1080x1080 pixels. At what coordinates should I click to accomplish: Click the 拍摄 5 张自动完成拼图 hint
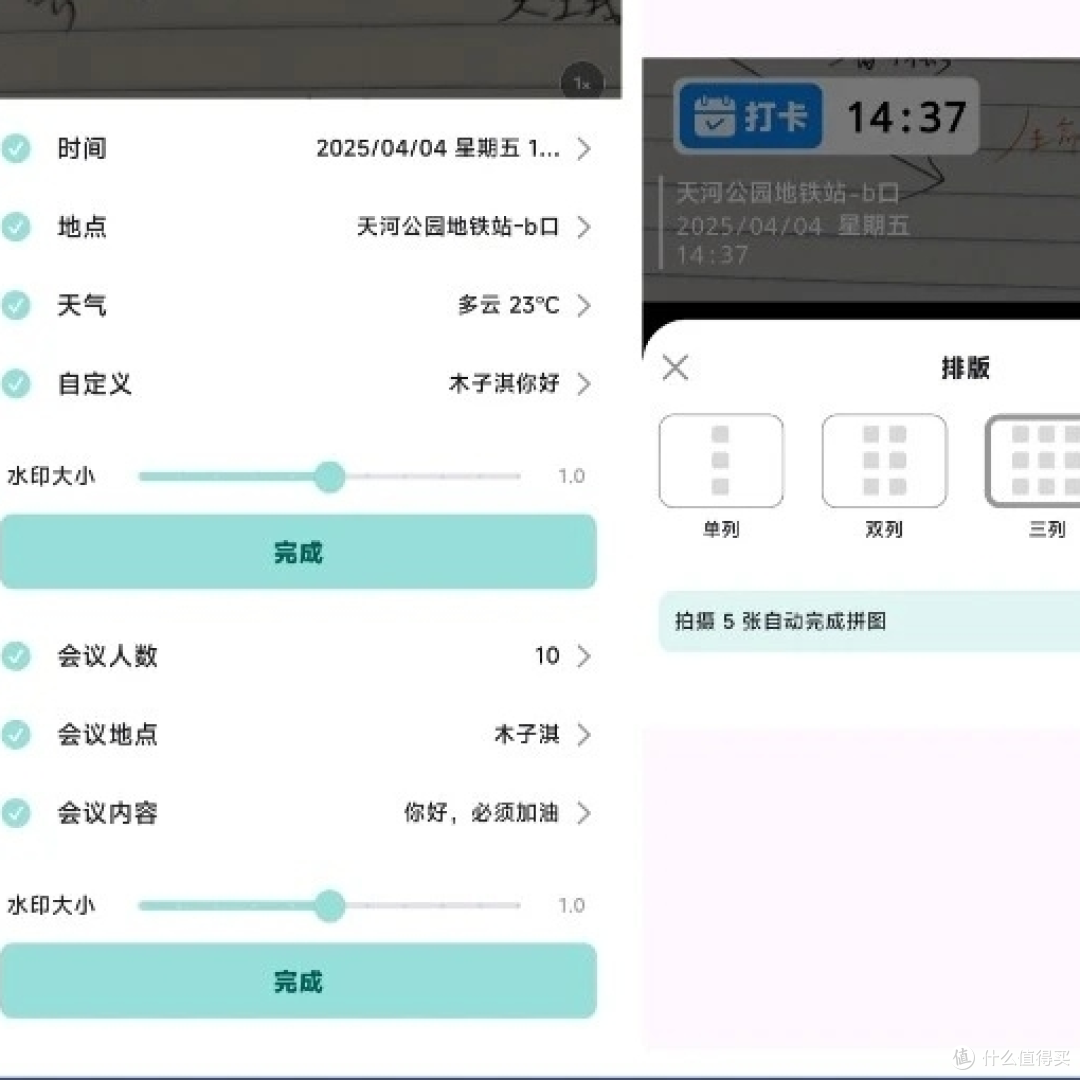[780, 621]
